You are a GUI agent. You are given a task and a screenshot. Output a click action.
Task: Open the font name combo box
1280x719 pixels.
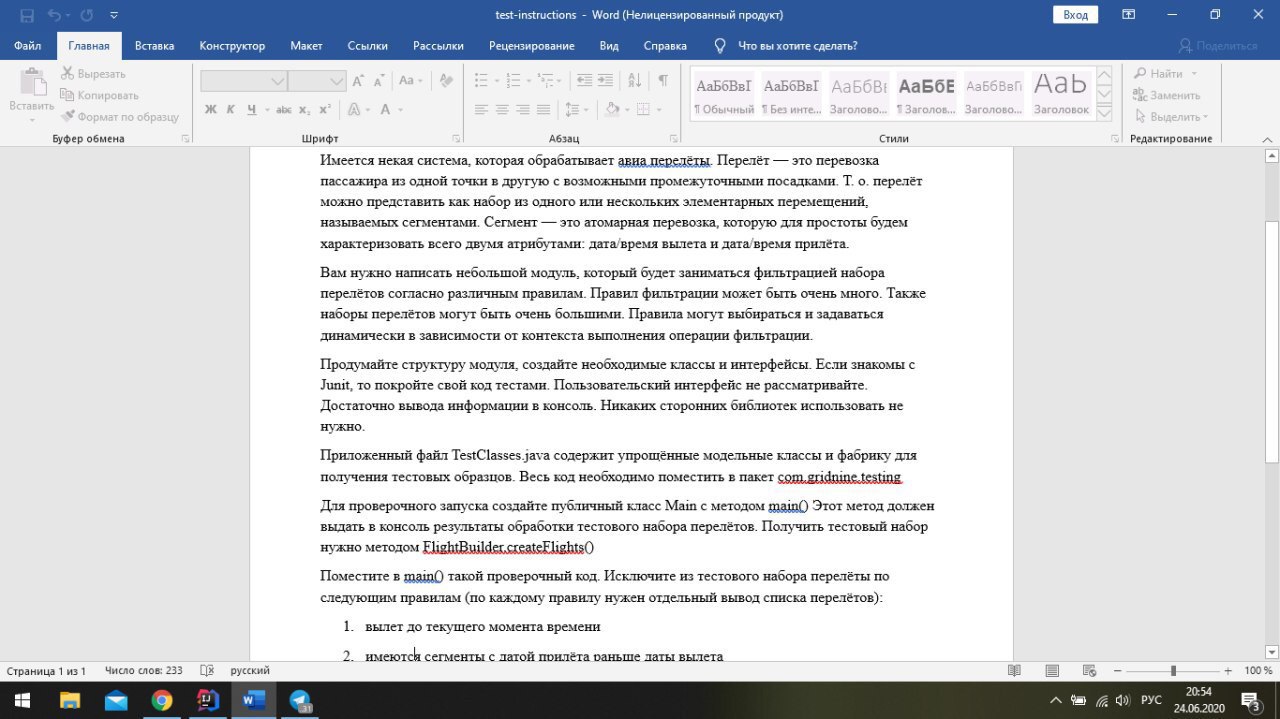point(245,81)
